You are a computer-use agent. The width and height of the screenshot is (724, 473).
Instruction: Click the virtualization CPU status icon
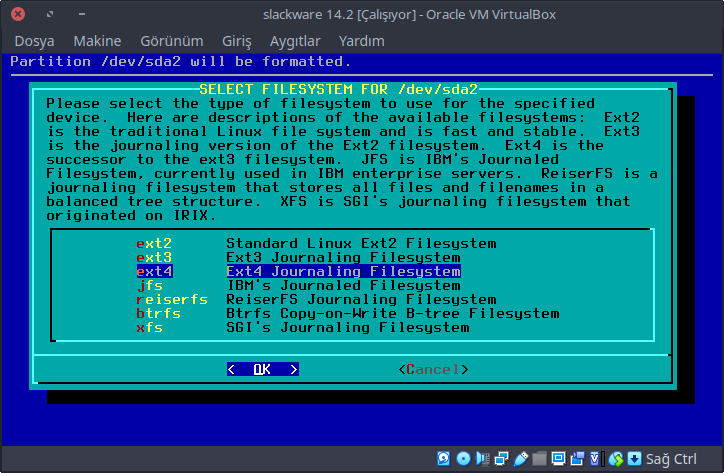tap(597, 459)
